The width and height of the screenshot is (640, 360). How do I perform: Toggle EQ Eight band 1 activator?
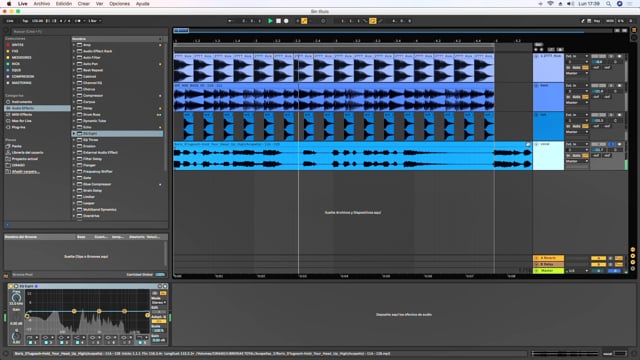click(x=30, y=342)
